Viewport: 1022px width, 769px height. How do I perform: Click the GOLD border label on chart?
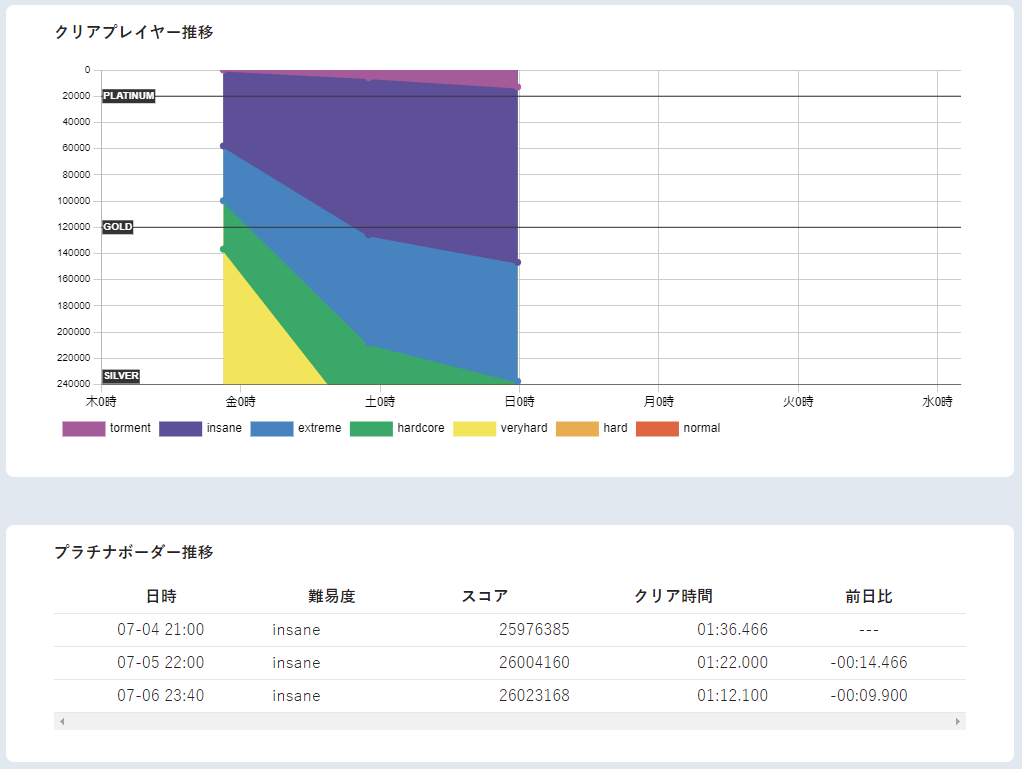pos(117,227)
